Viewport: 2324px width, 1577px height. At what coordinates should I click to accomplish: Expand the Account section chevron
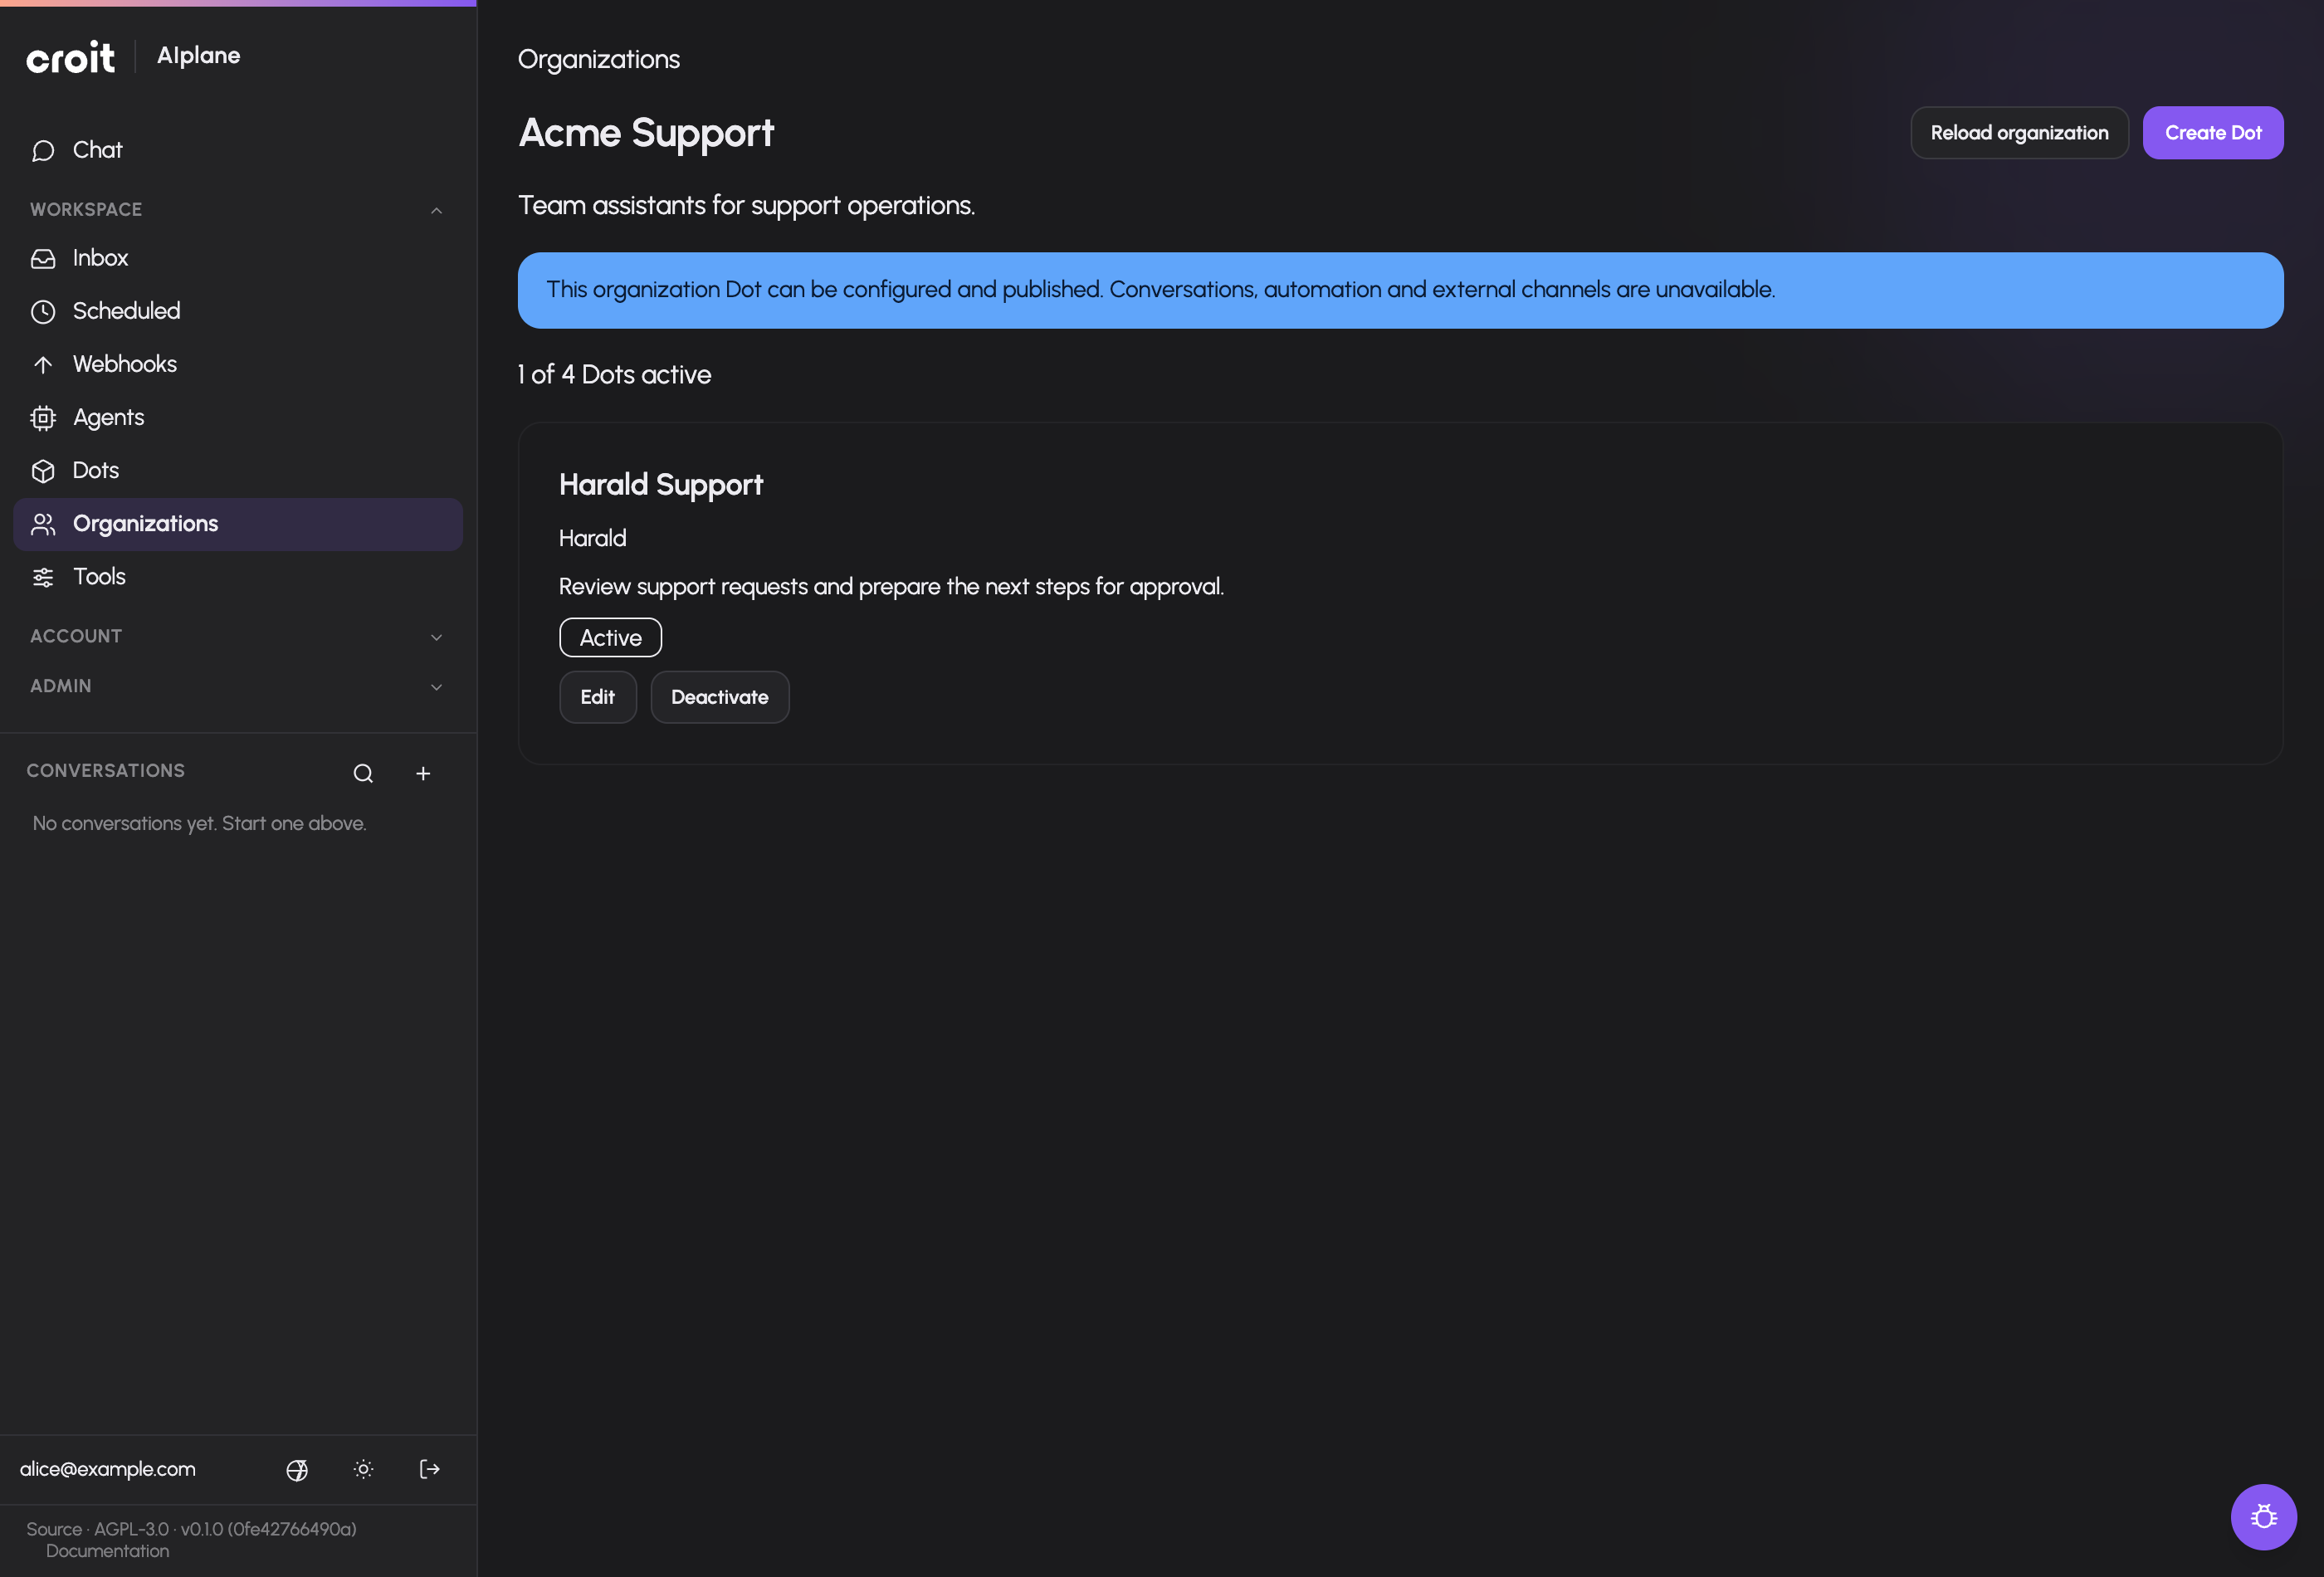pos(436,637)
